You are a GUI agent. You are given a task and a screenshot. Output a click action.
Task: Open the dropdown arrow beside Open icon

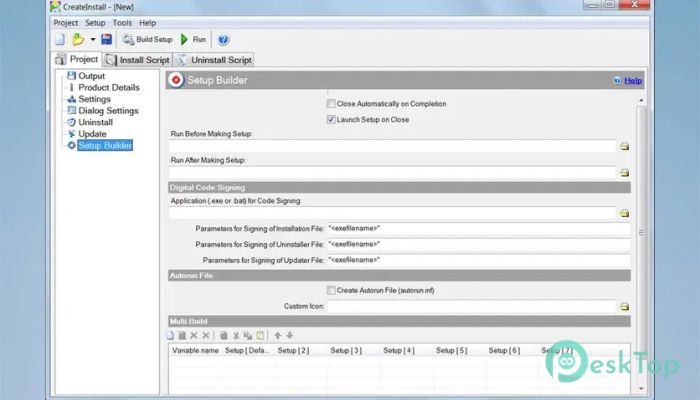click(93, 40)
